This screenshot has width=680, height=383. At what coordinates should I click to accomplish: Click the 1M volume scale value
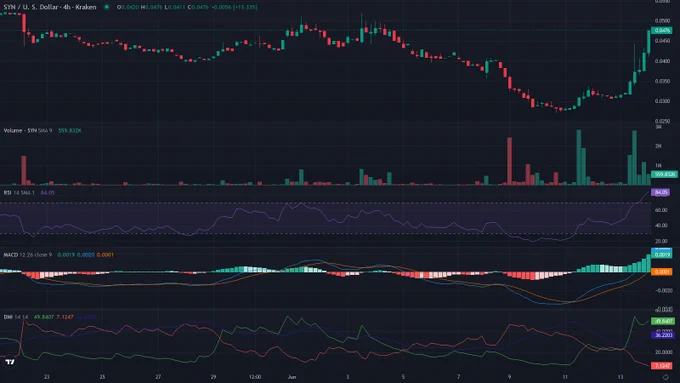(658, 165)
